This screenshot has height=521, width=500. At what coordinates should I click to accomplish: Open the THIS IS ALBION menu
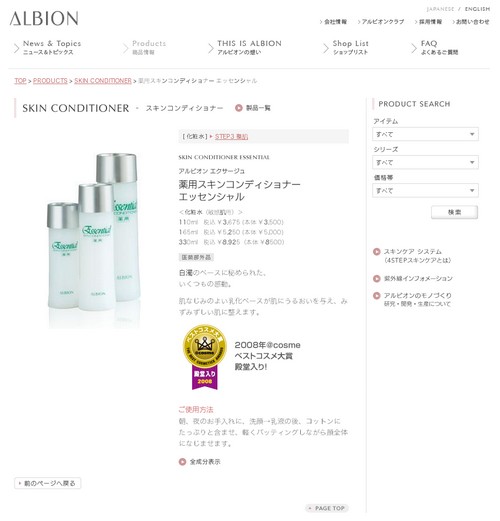(249, 47)
